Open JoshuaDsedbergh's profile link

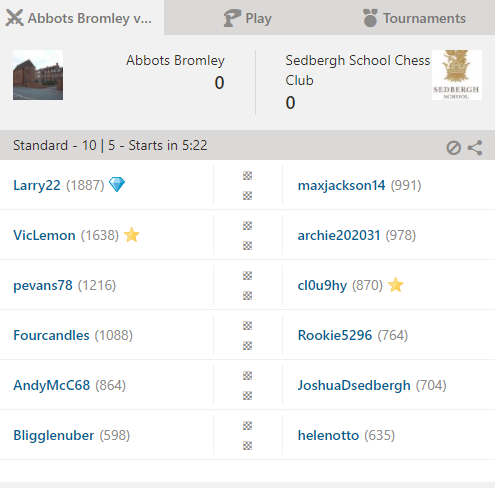[354, 385]
